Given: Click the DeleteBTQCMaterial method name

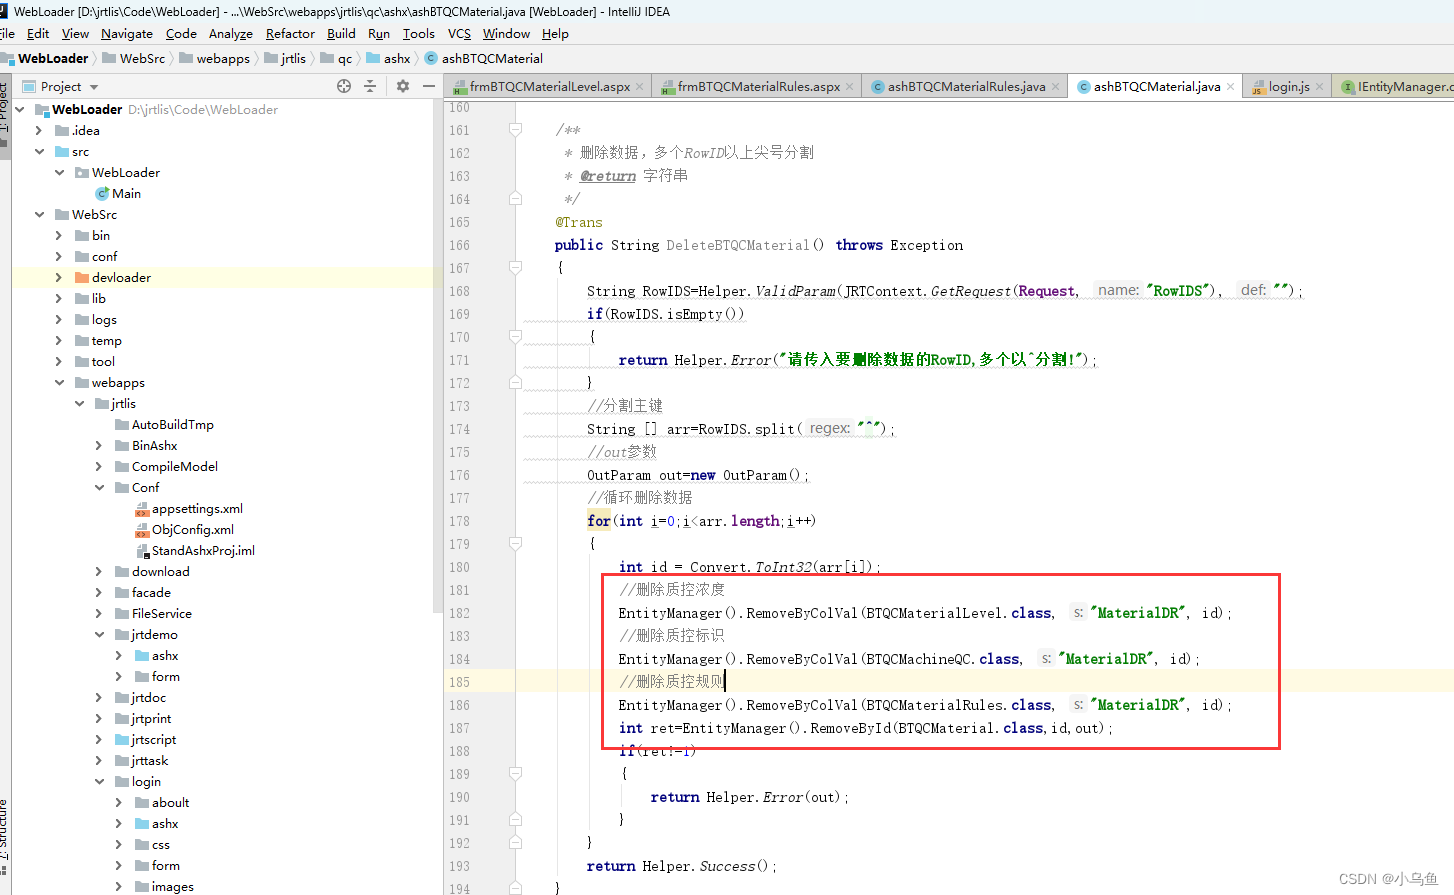Looking at the screenshot, I should [x=738, y=245].
